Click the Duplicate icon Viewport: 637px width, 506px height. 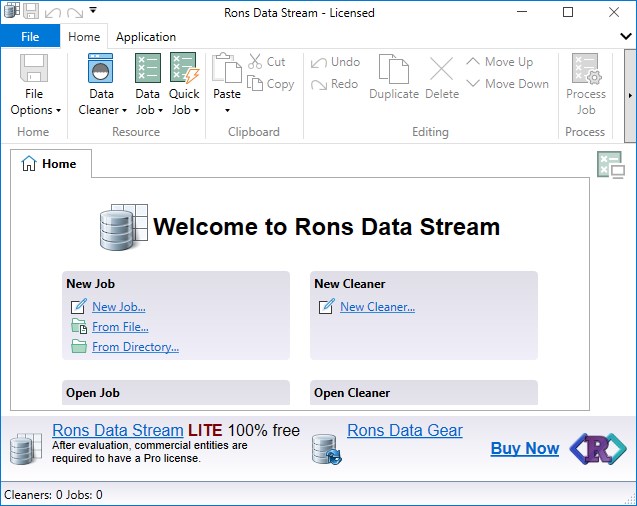[x=393, y=69]
